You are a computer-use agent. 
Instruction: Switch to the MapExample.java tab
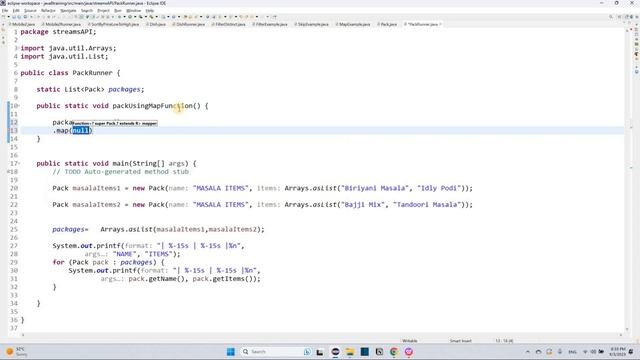pos(353,24)
